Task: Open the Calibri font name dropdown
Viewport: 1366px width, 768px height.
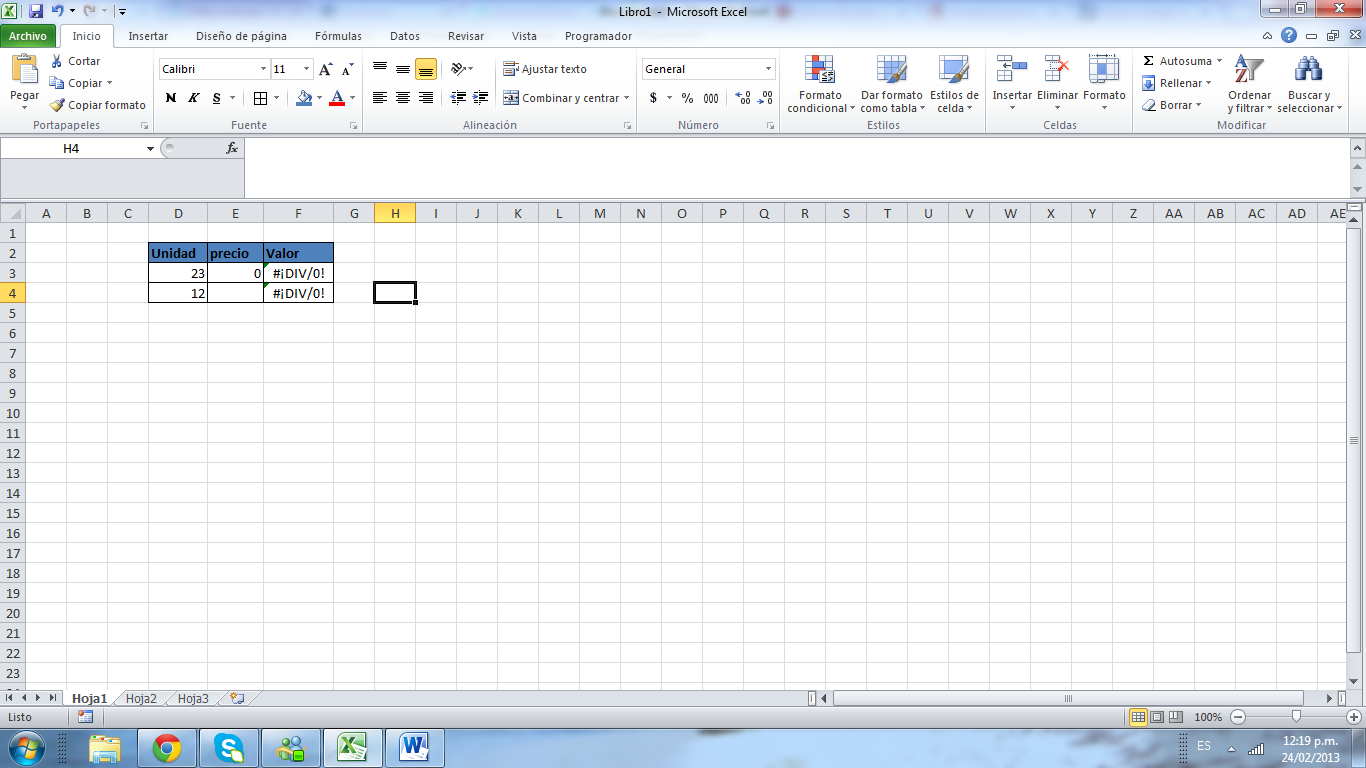Action: pos(264,69)
